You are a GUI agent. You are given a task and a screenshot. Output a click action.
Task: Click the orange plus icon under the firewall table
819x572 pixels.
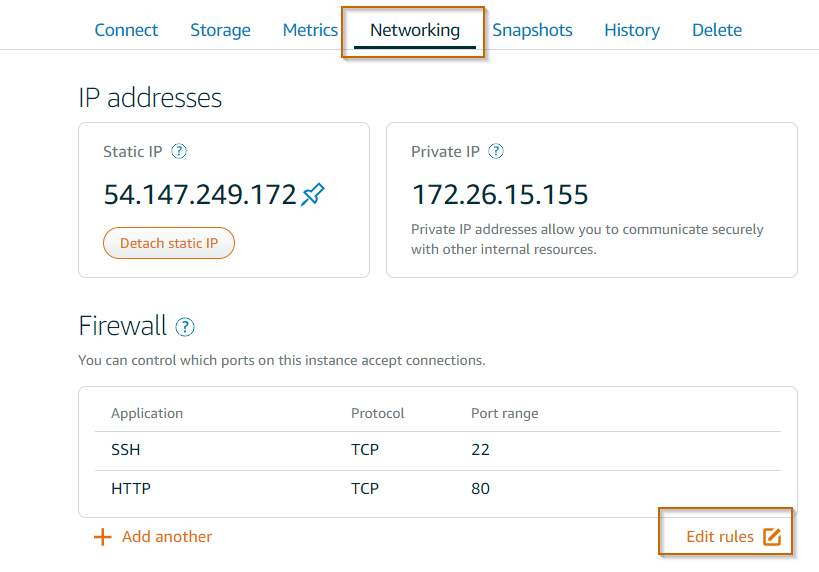[x=102, y=537]
